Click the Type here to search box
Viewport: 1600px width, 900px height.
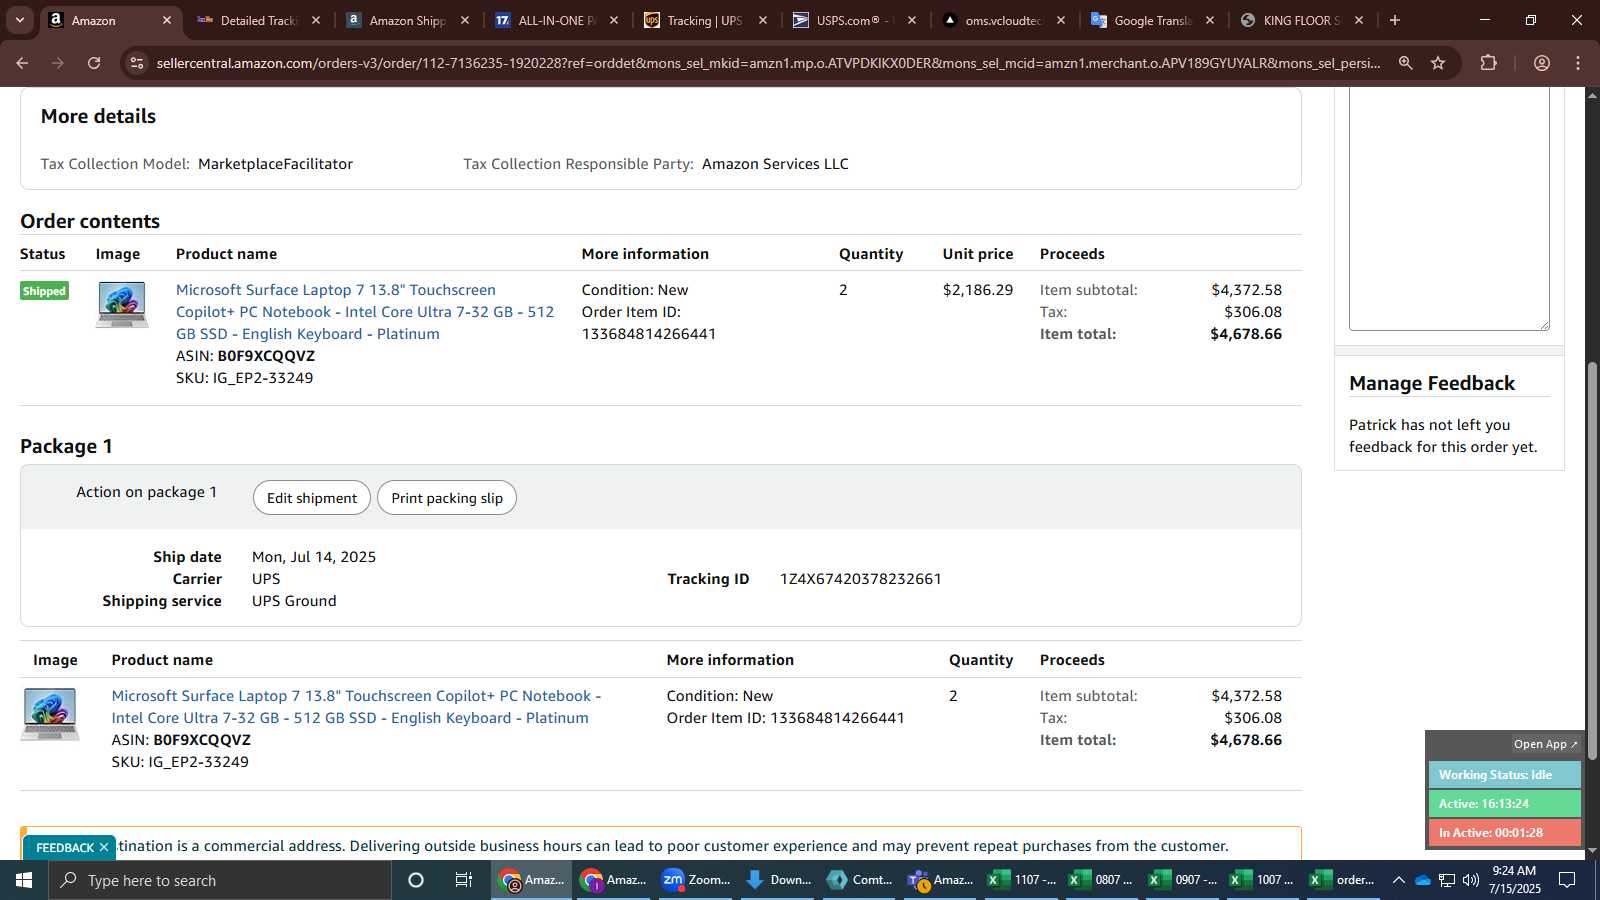[x=220, y=880]
